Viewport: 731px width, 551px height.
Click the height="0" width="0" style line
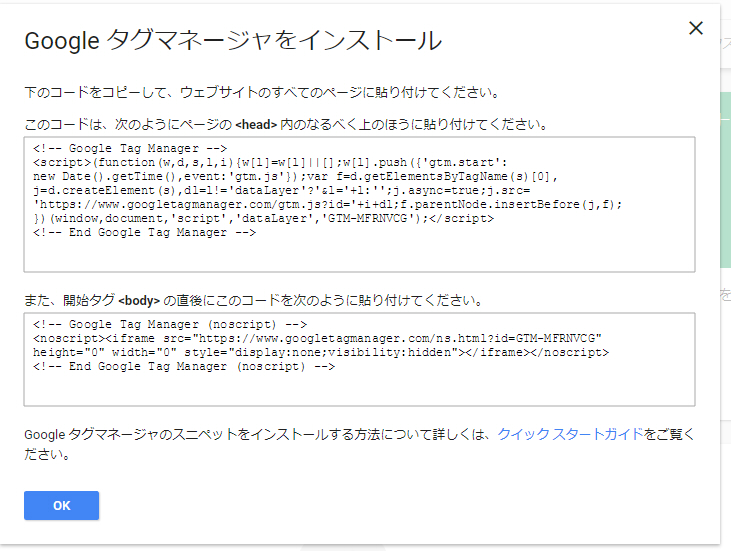pyautogui.click(x=321, y=352)
